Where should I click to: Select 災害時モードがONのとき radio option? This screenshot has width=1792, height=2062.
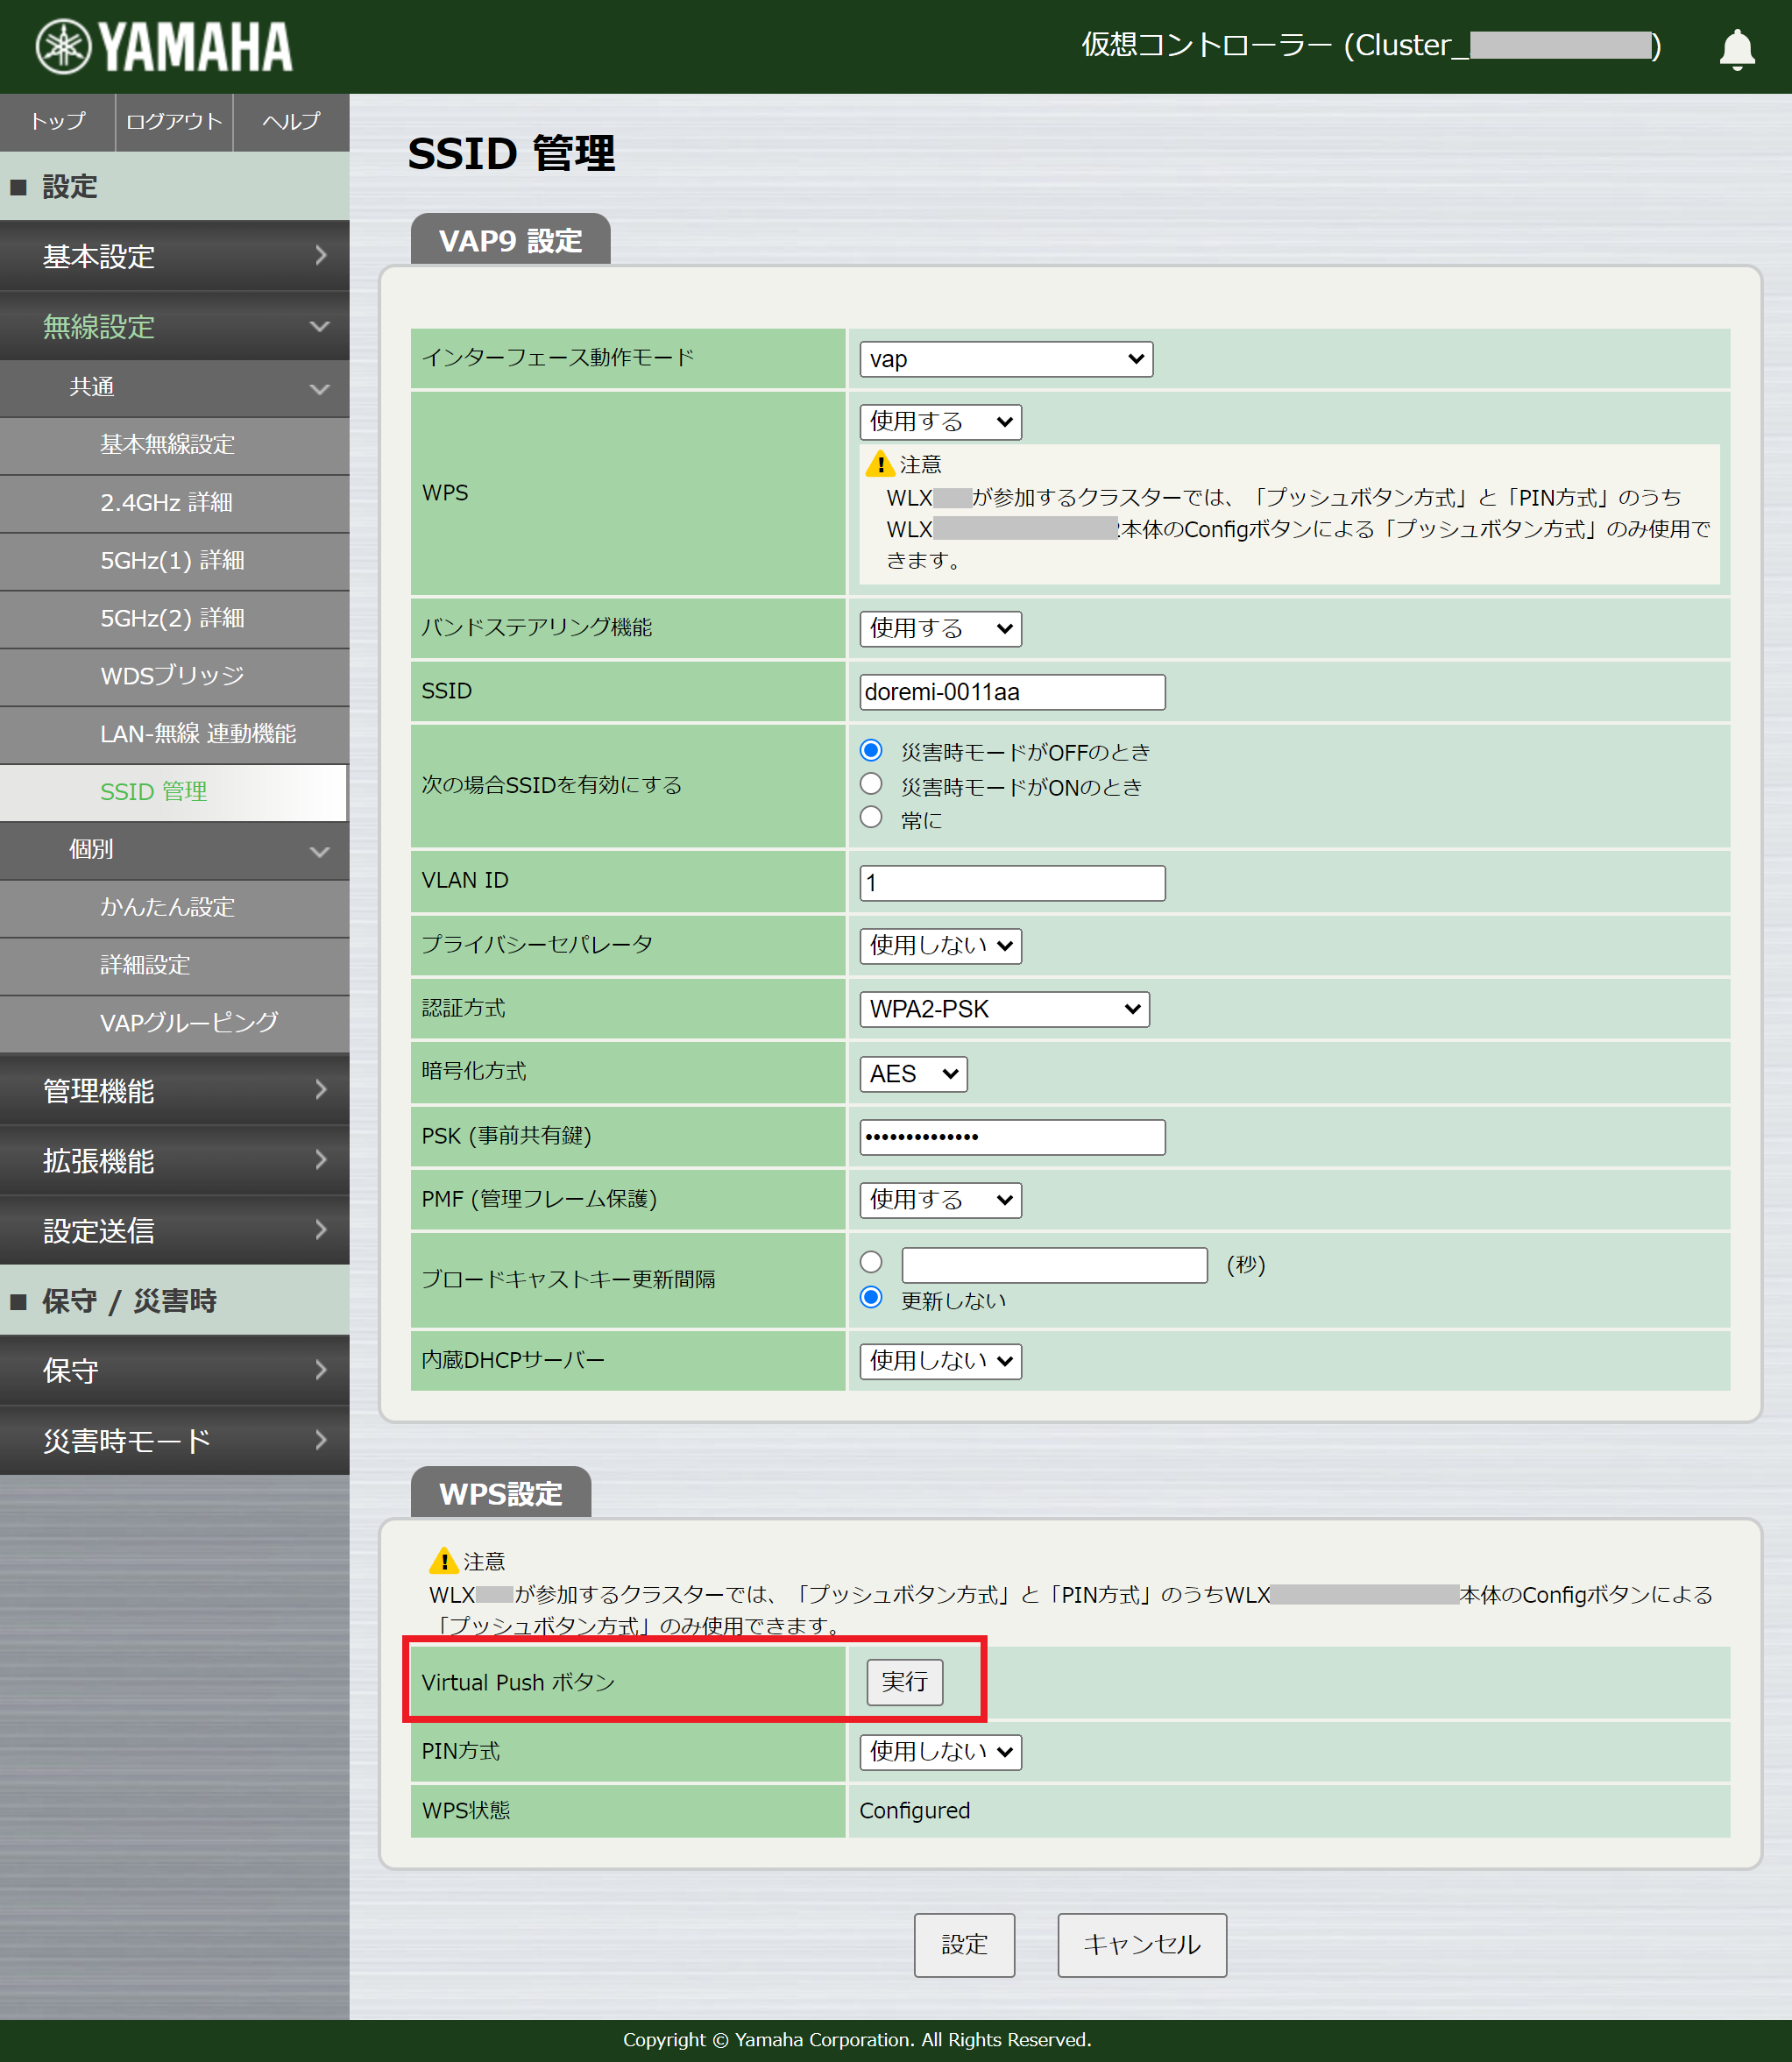click(871, 784)
